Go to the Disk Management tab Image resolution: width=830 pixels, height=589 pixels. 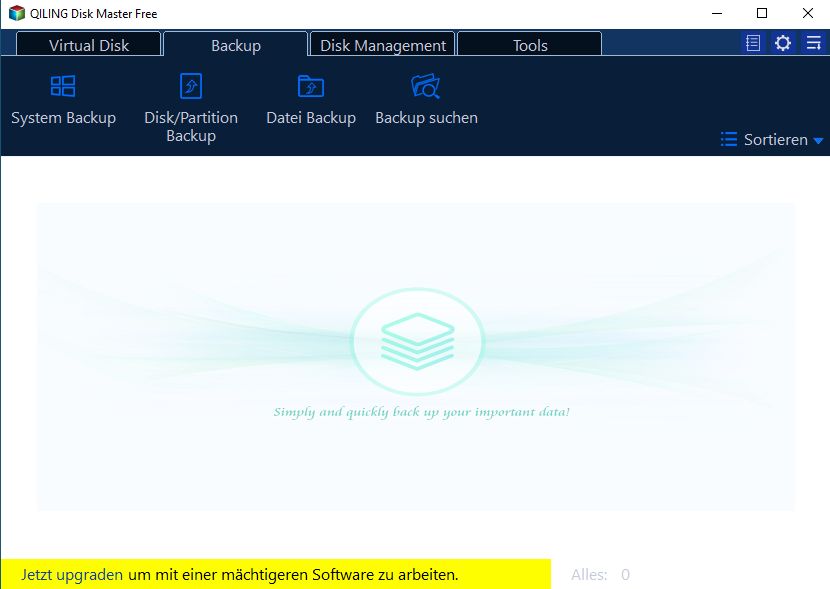tap(382, 44)
